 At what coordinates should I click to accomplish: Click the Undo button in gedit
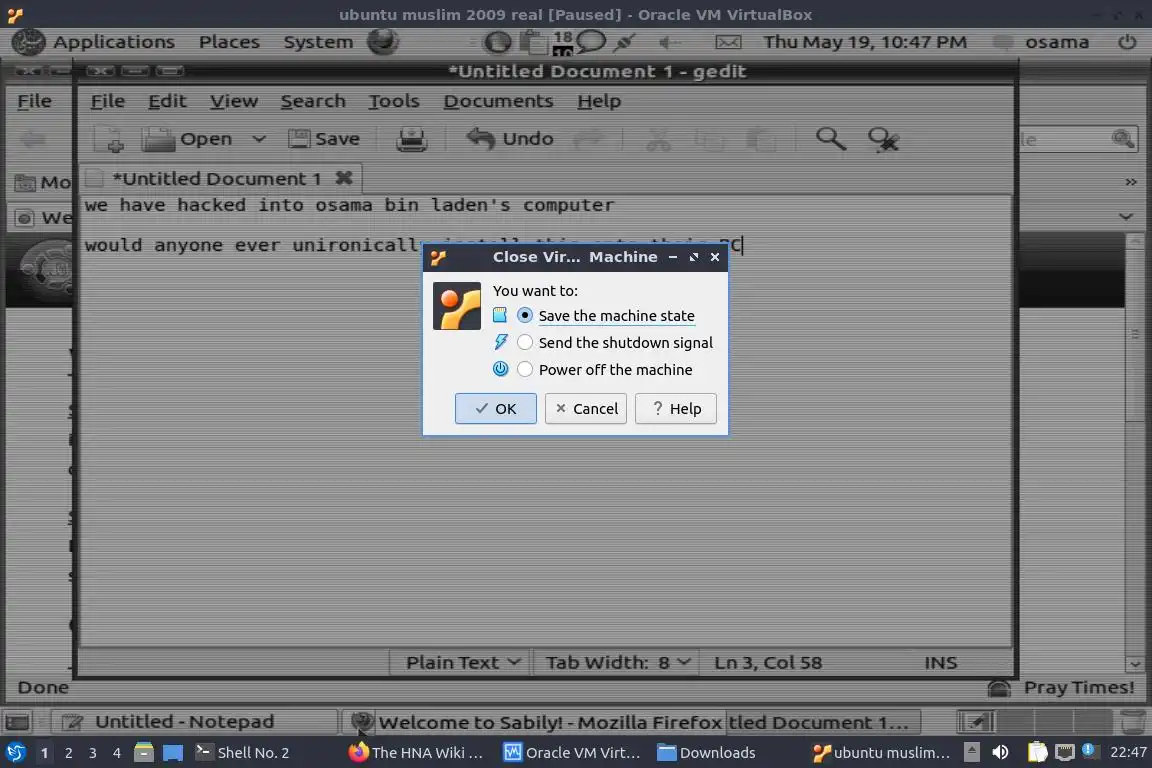[x=510, y=138]
